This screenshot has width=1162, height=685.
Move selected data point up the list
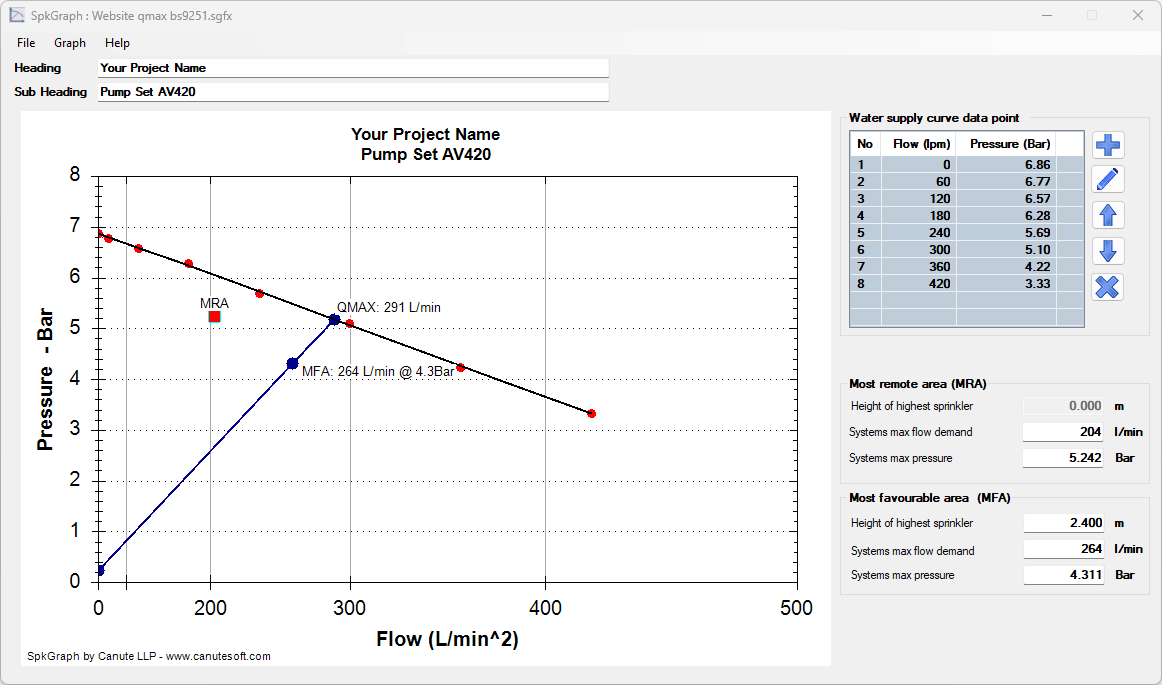(1107, 215)
